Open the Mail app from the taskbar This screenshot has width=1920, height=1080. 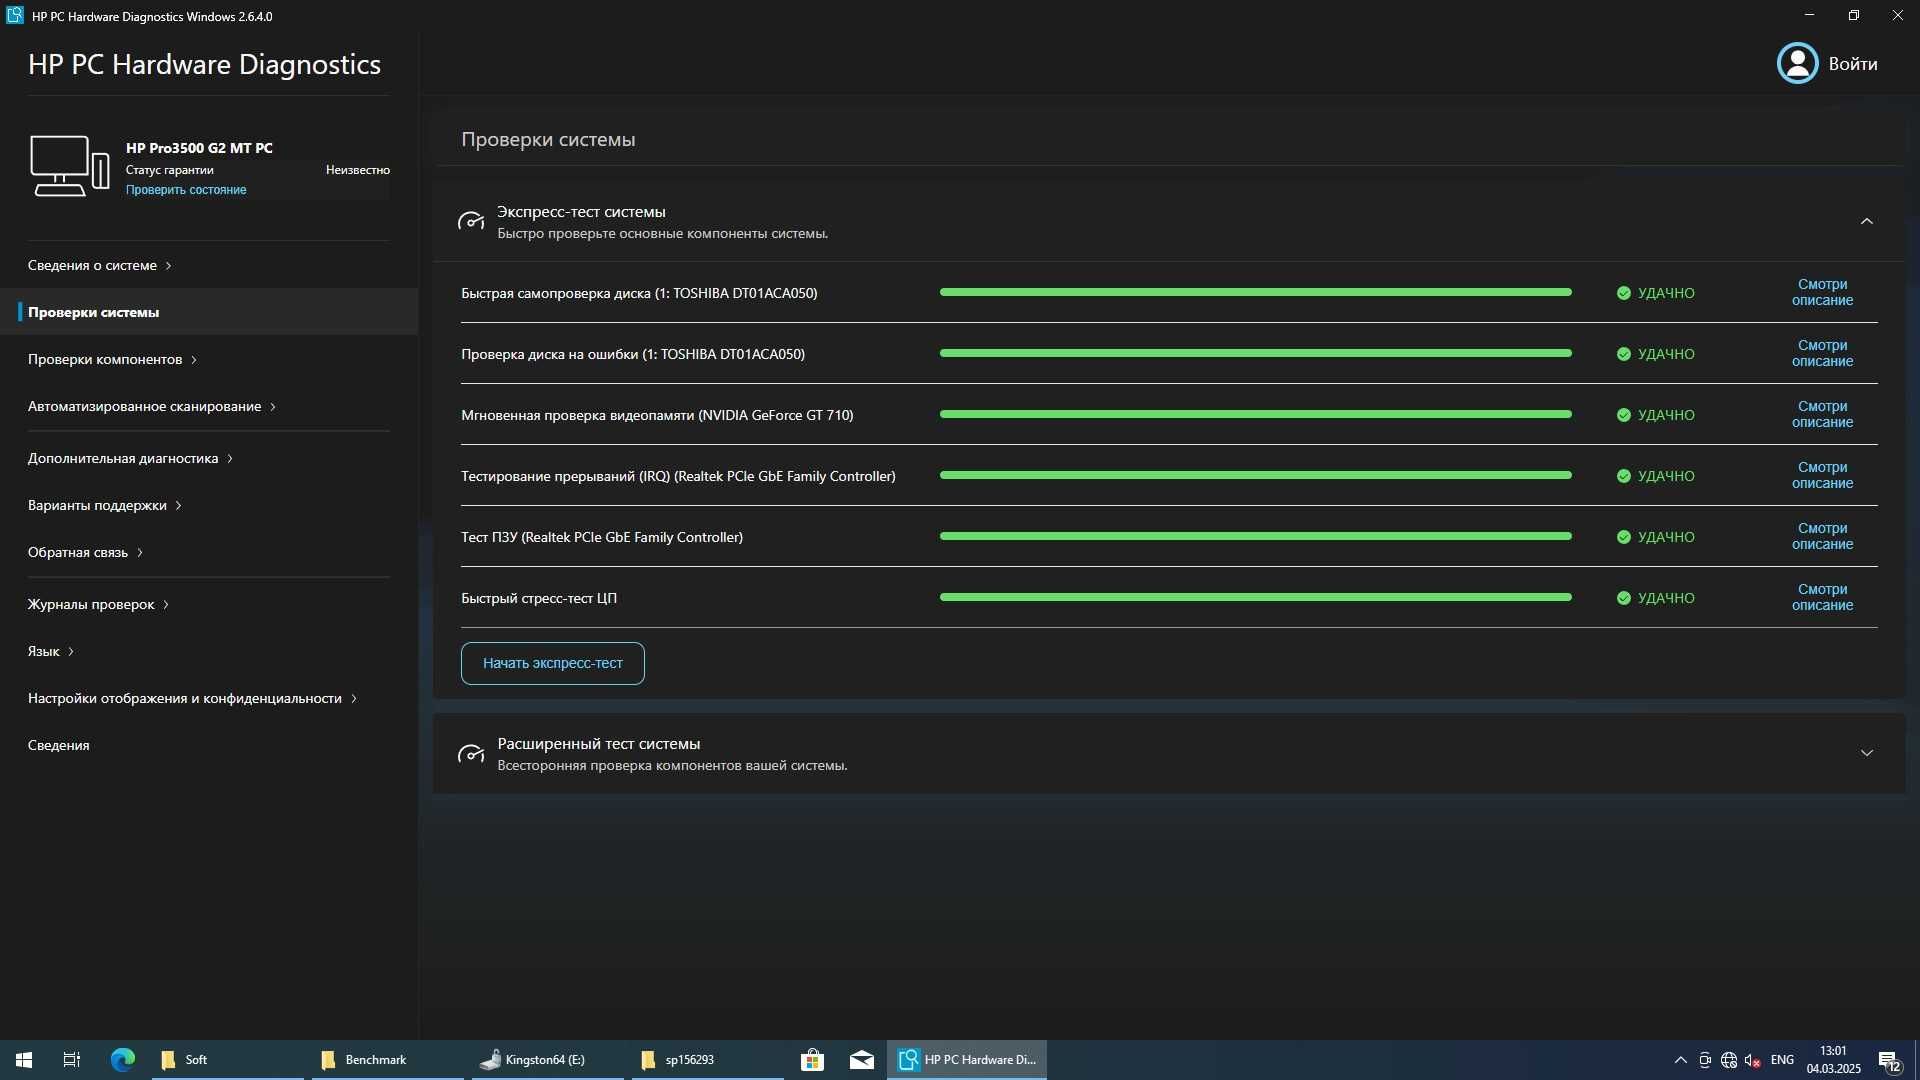[x=861, y=1060]
